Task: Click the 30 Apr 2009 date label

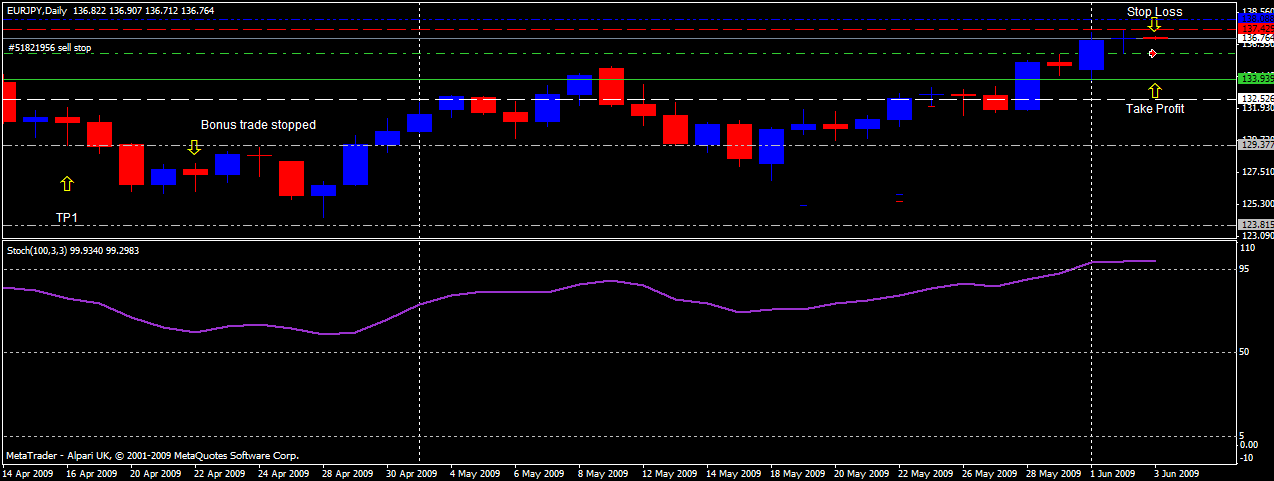Action: [411, 474]
